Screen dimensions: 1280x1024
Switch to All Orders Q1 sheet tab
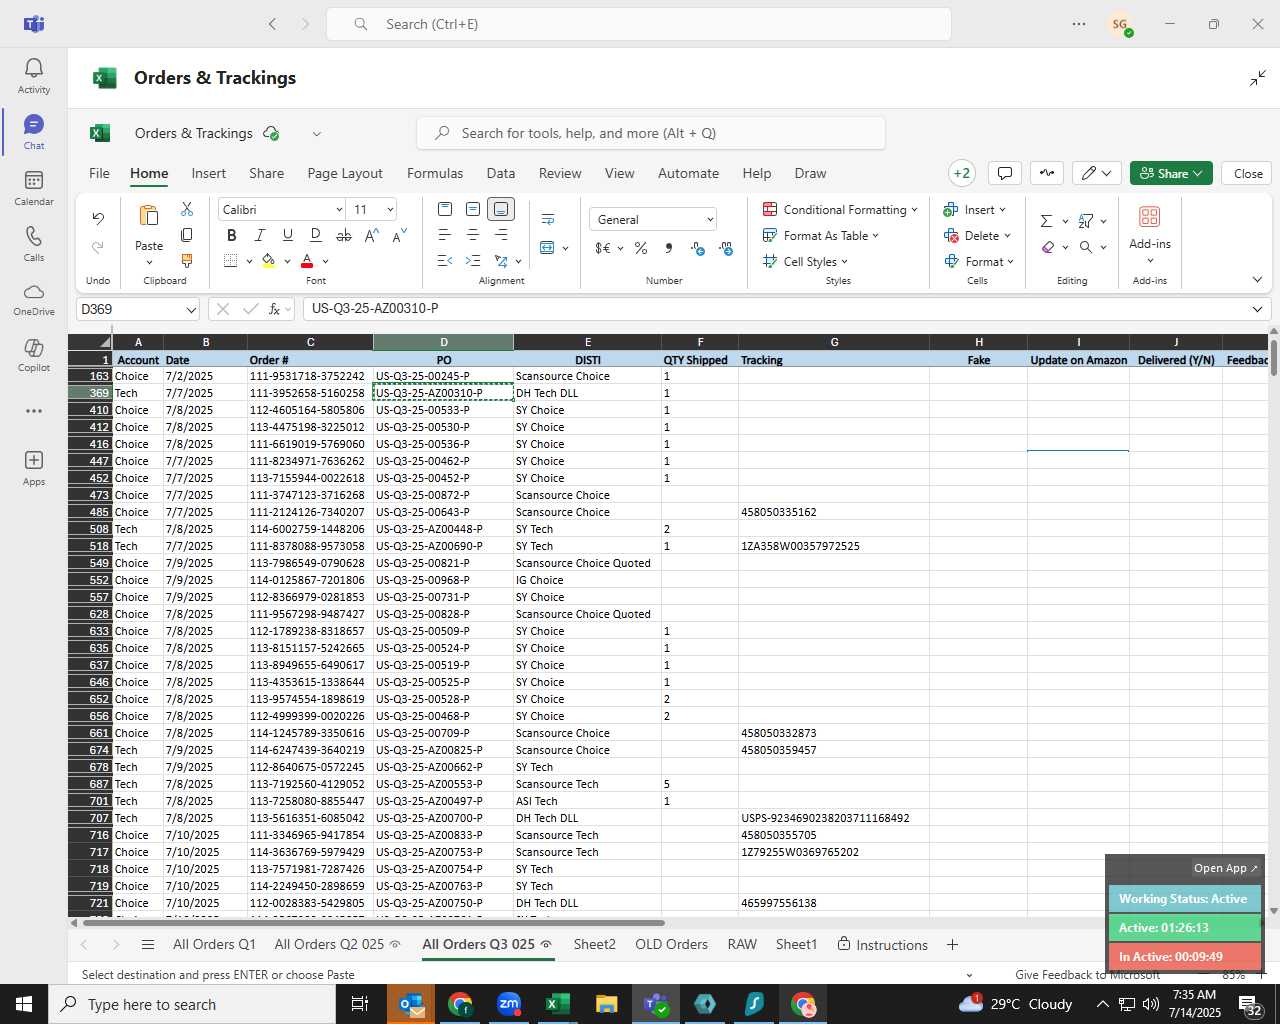[214, 944]
